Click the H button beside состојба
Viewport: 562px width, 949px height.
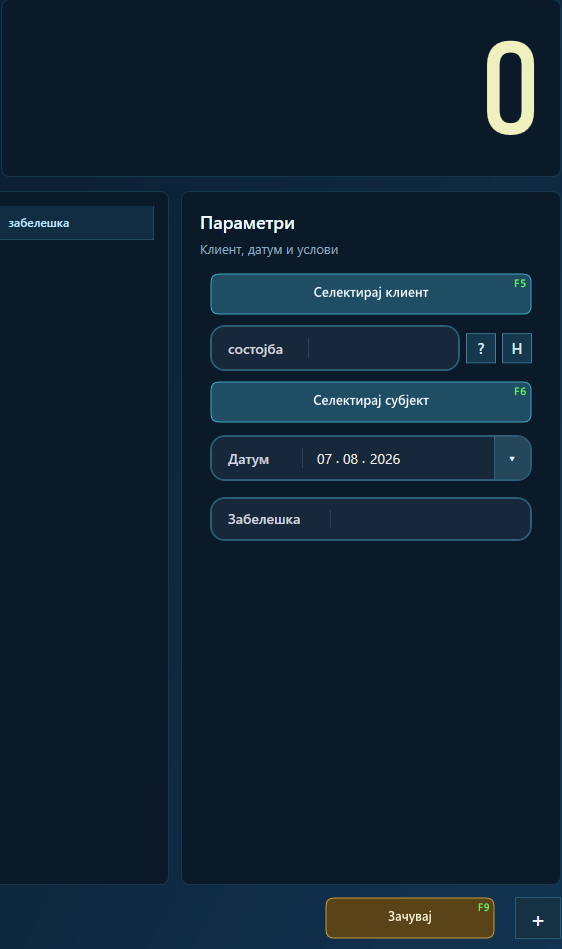[x=517, y=348]
